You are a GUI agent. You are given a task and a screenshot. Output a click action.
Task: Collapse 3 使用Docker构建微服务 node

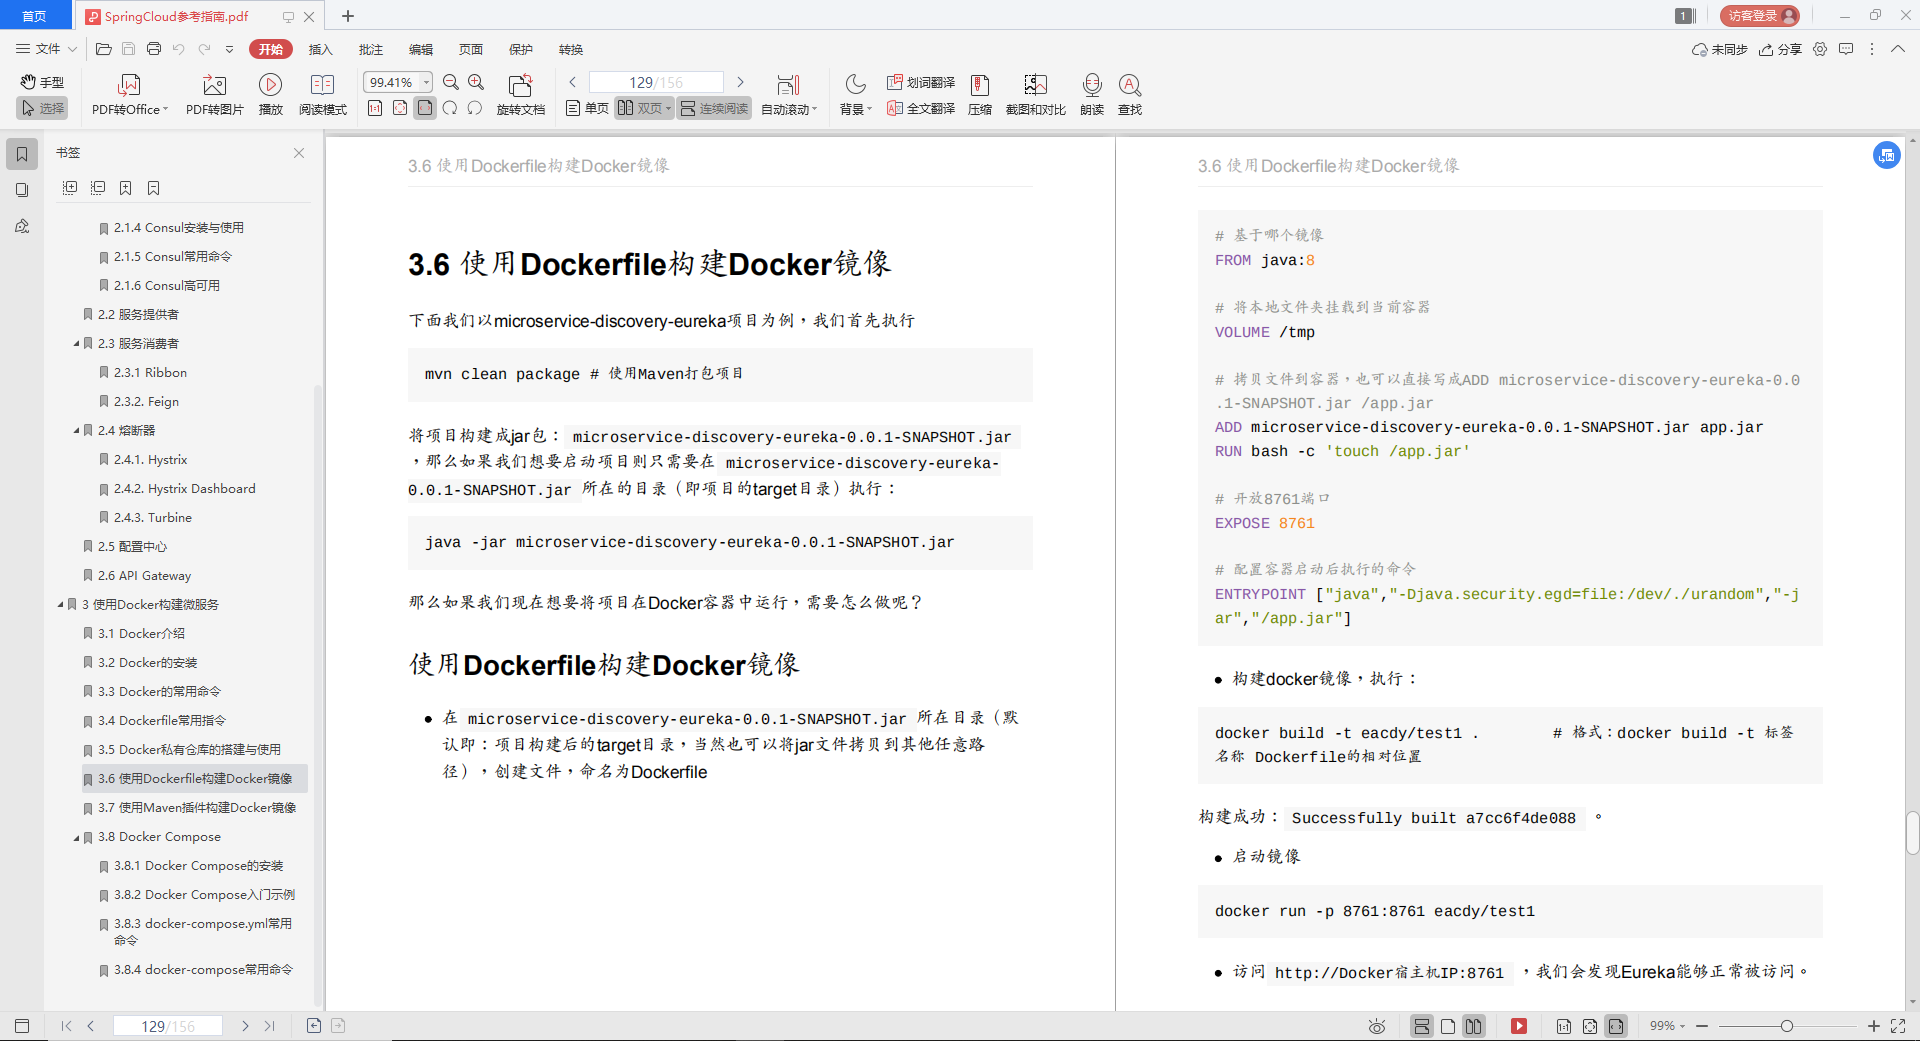pyautogui.click(x=60, y=604)
